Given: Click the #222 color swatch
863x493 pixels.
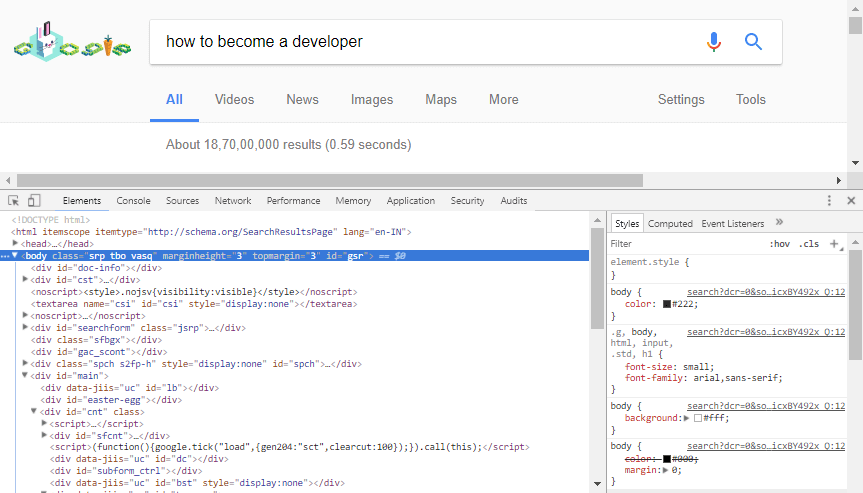Looking at the screenshot, I should [667, 304].
